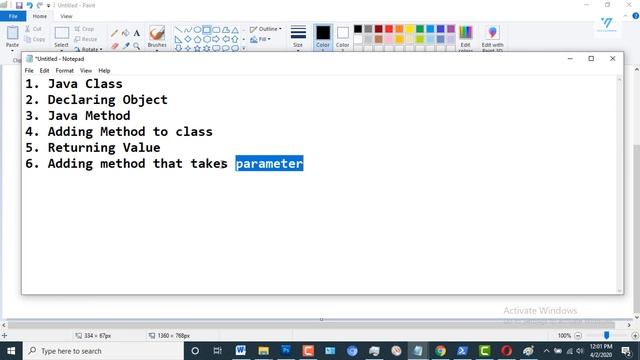Open the Windows Start menu
Image resolution: width=640 pixels, height=360 pixels.
pos(11,351)
